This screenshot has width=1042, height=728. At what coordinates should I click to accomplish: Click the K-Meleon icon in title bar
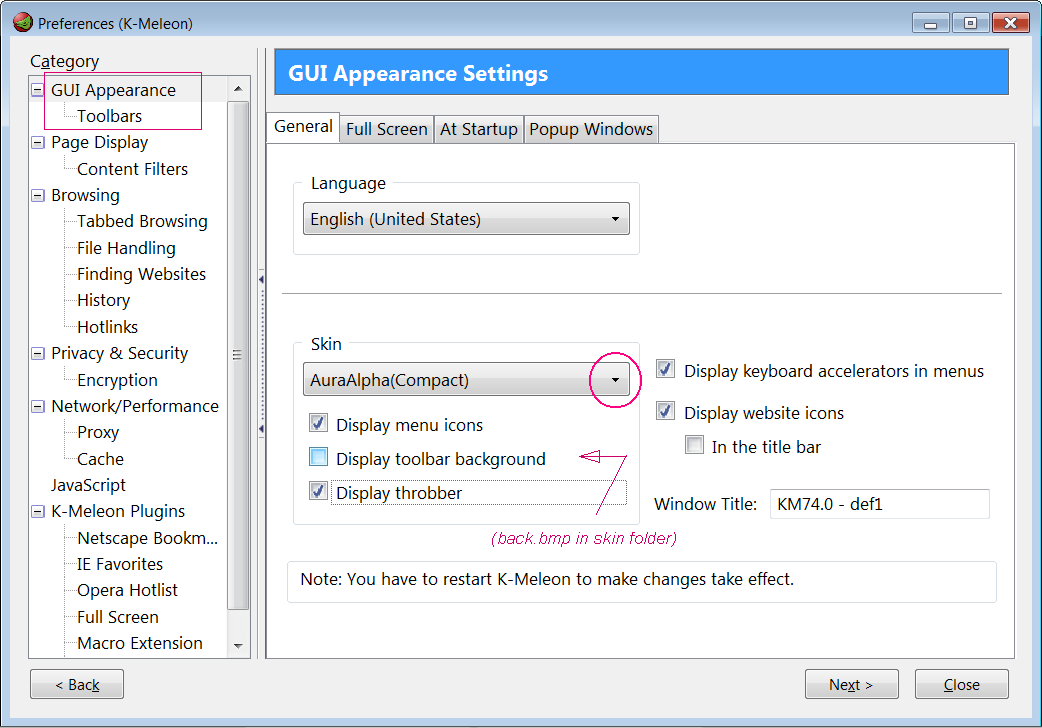[22, 22]
